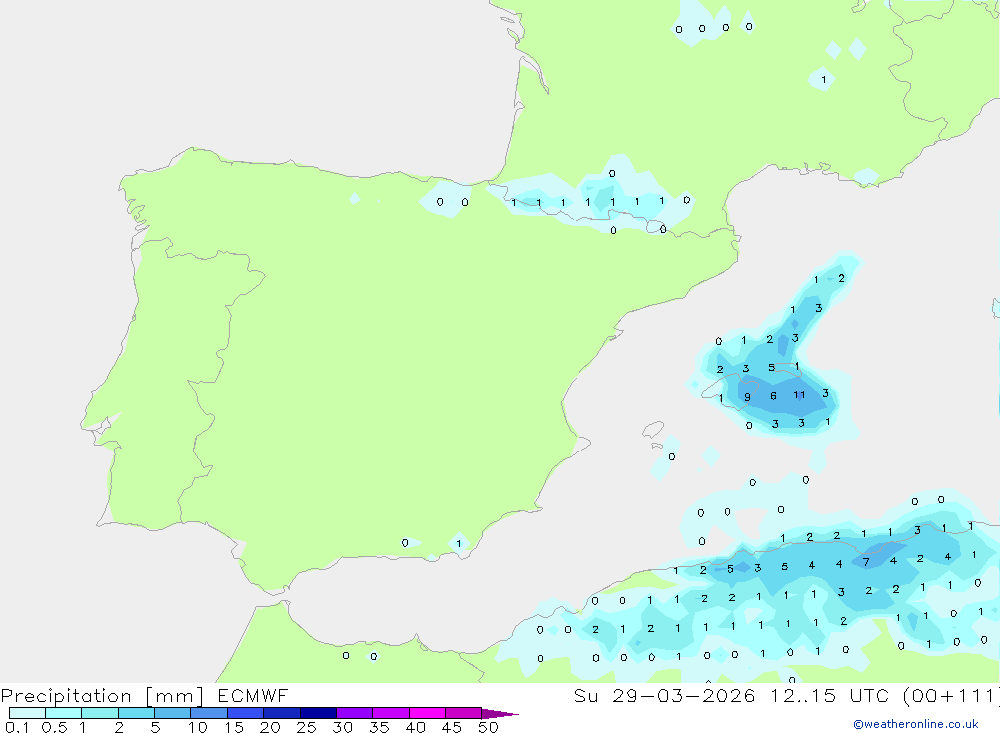Select the 30–35 mm violet legend swatch

pyautogui.click(x=354, y=713)
